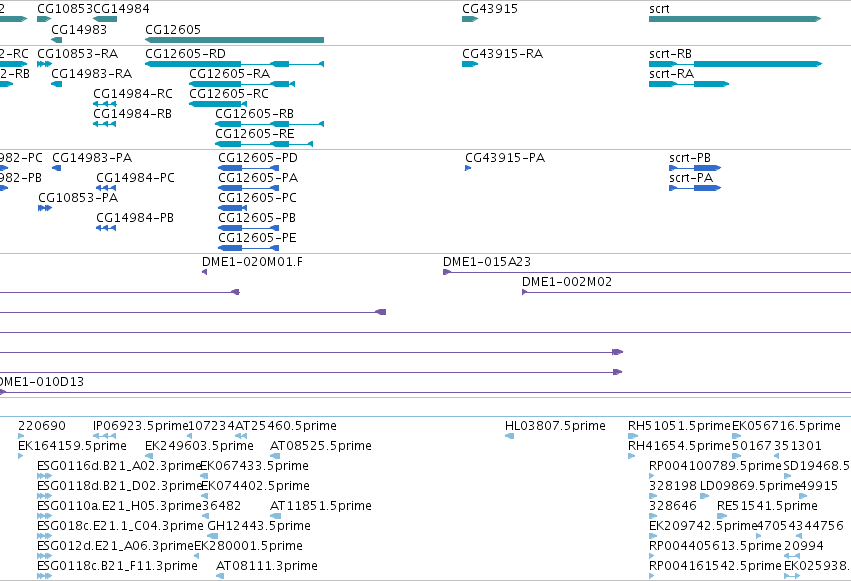Open protein CG43915-PA
The width and height of the screenshot is (851, 581).
tap(468, 168)
